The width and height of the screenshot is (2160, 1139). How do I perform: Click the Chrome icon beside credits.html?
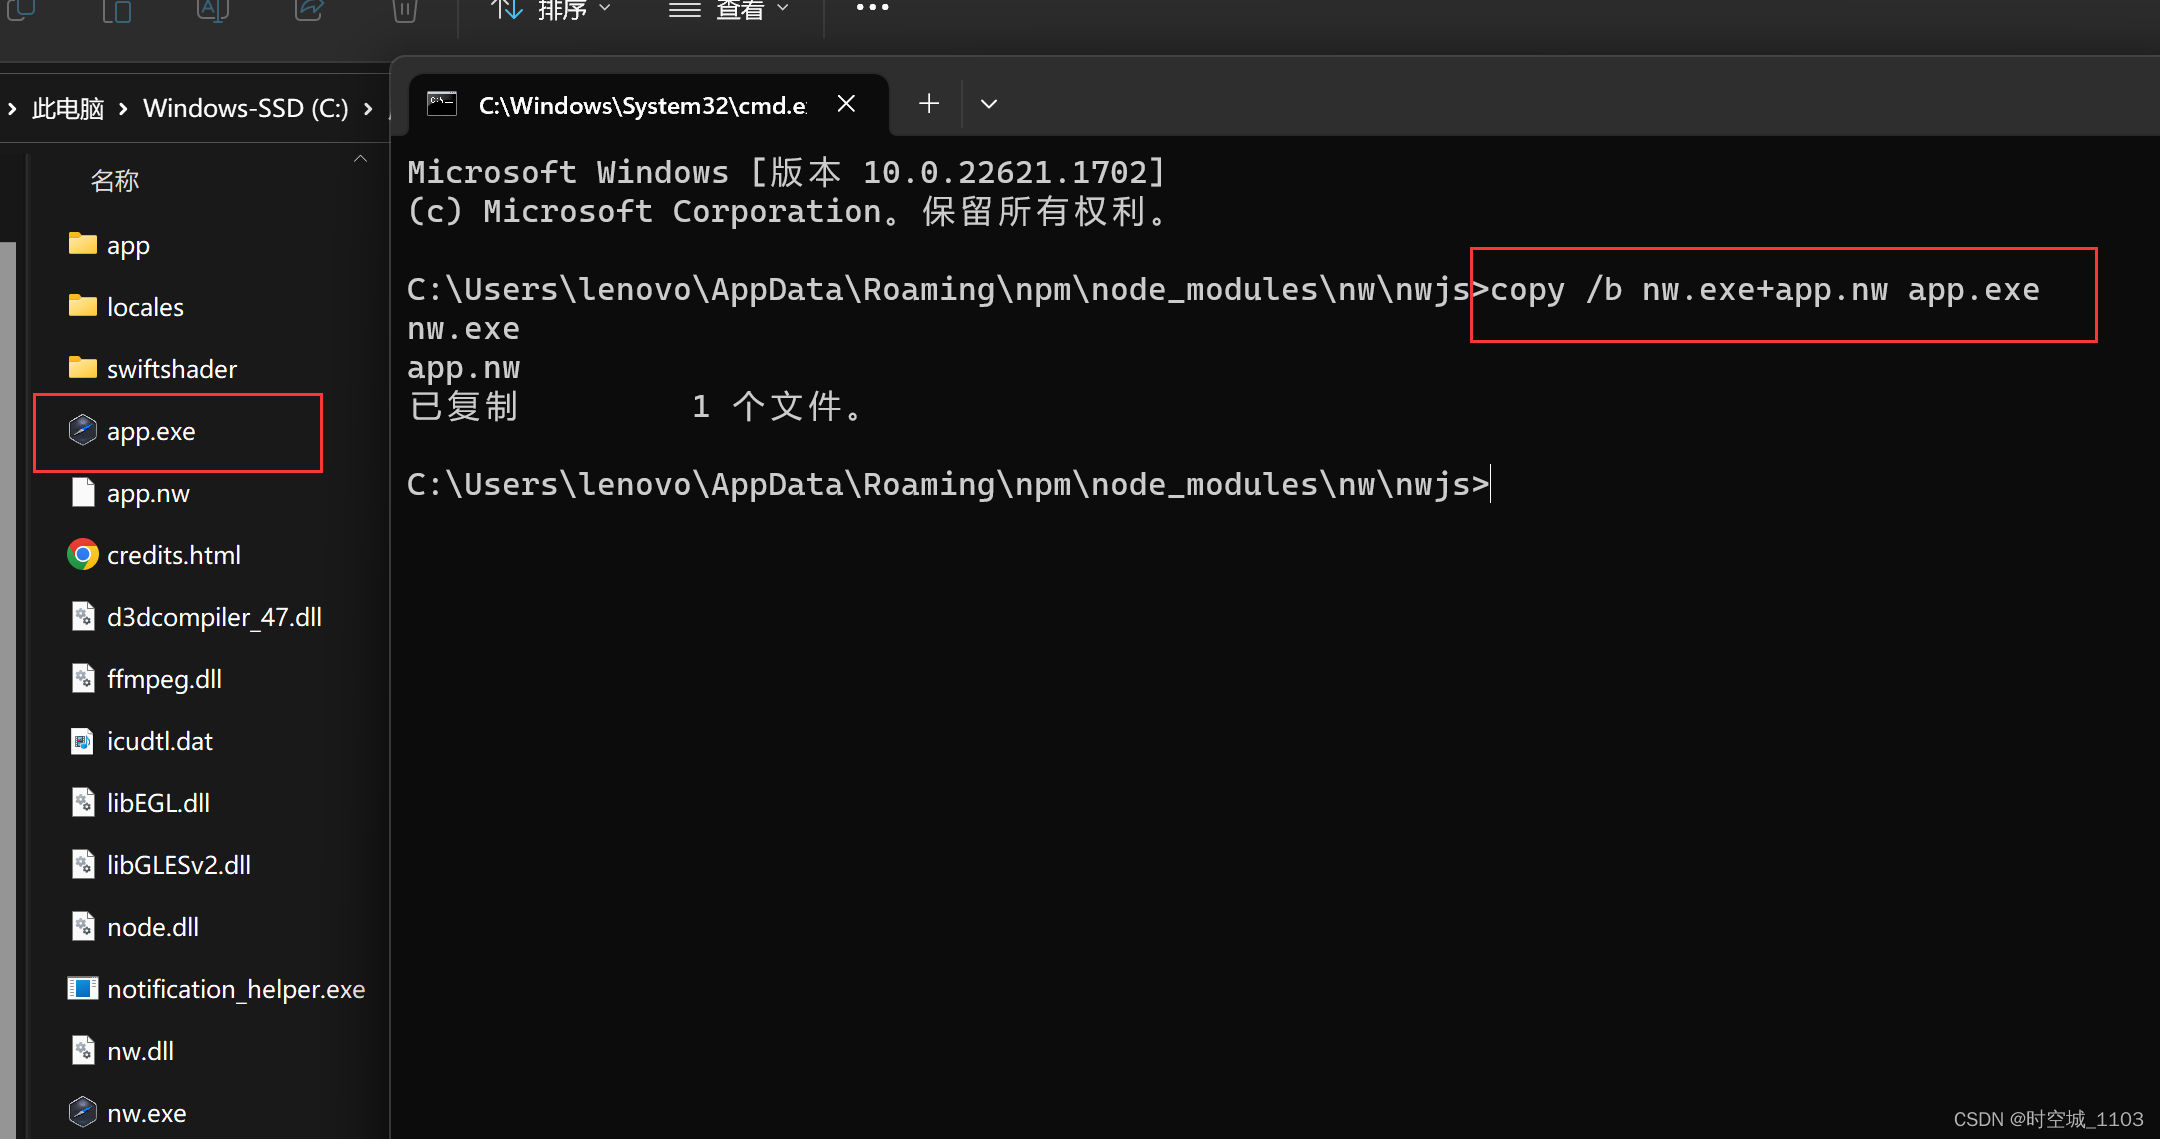[82, 554]
